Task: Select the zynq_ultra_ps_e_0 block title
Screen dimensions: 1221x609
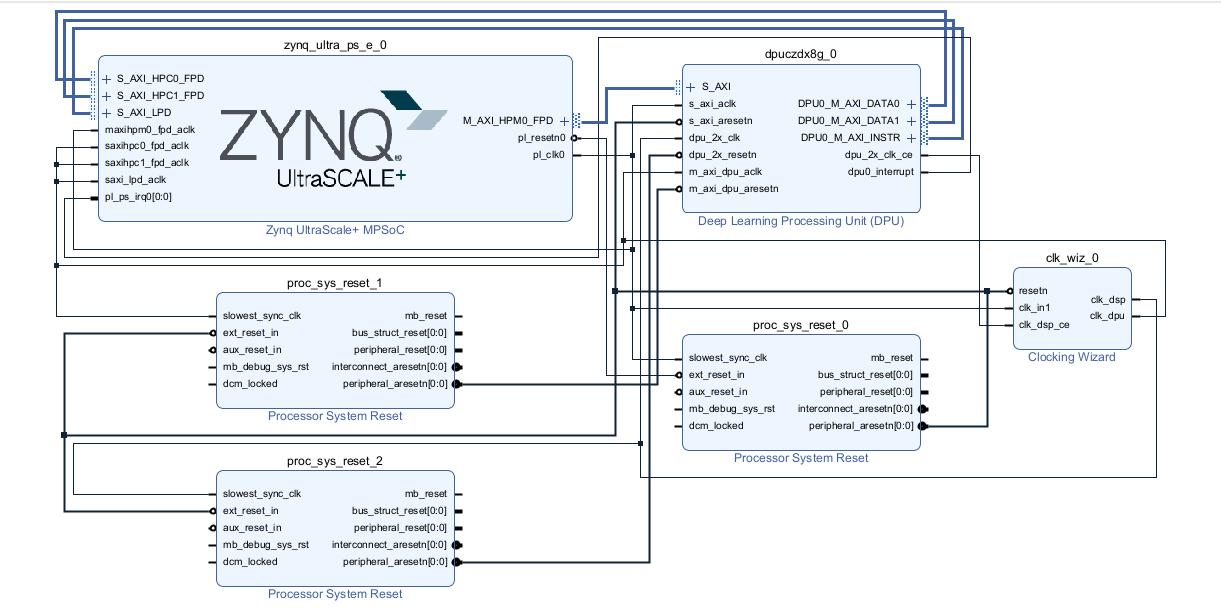Action: pyautogui.click(x=334, y=46)
